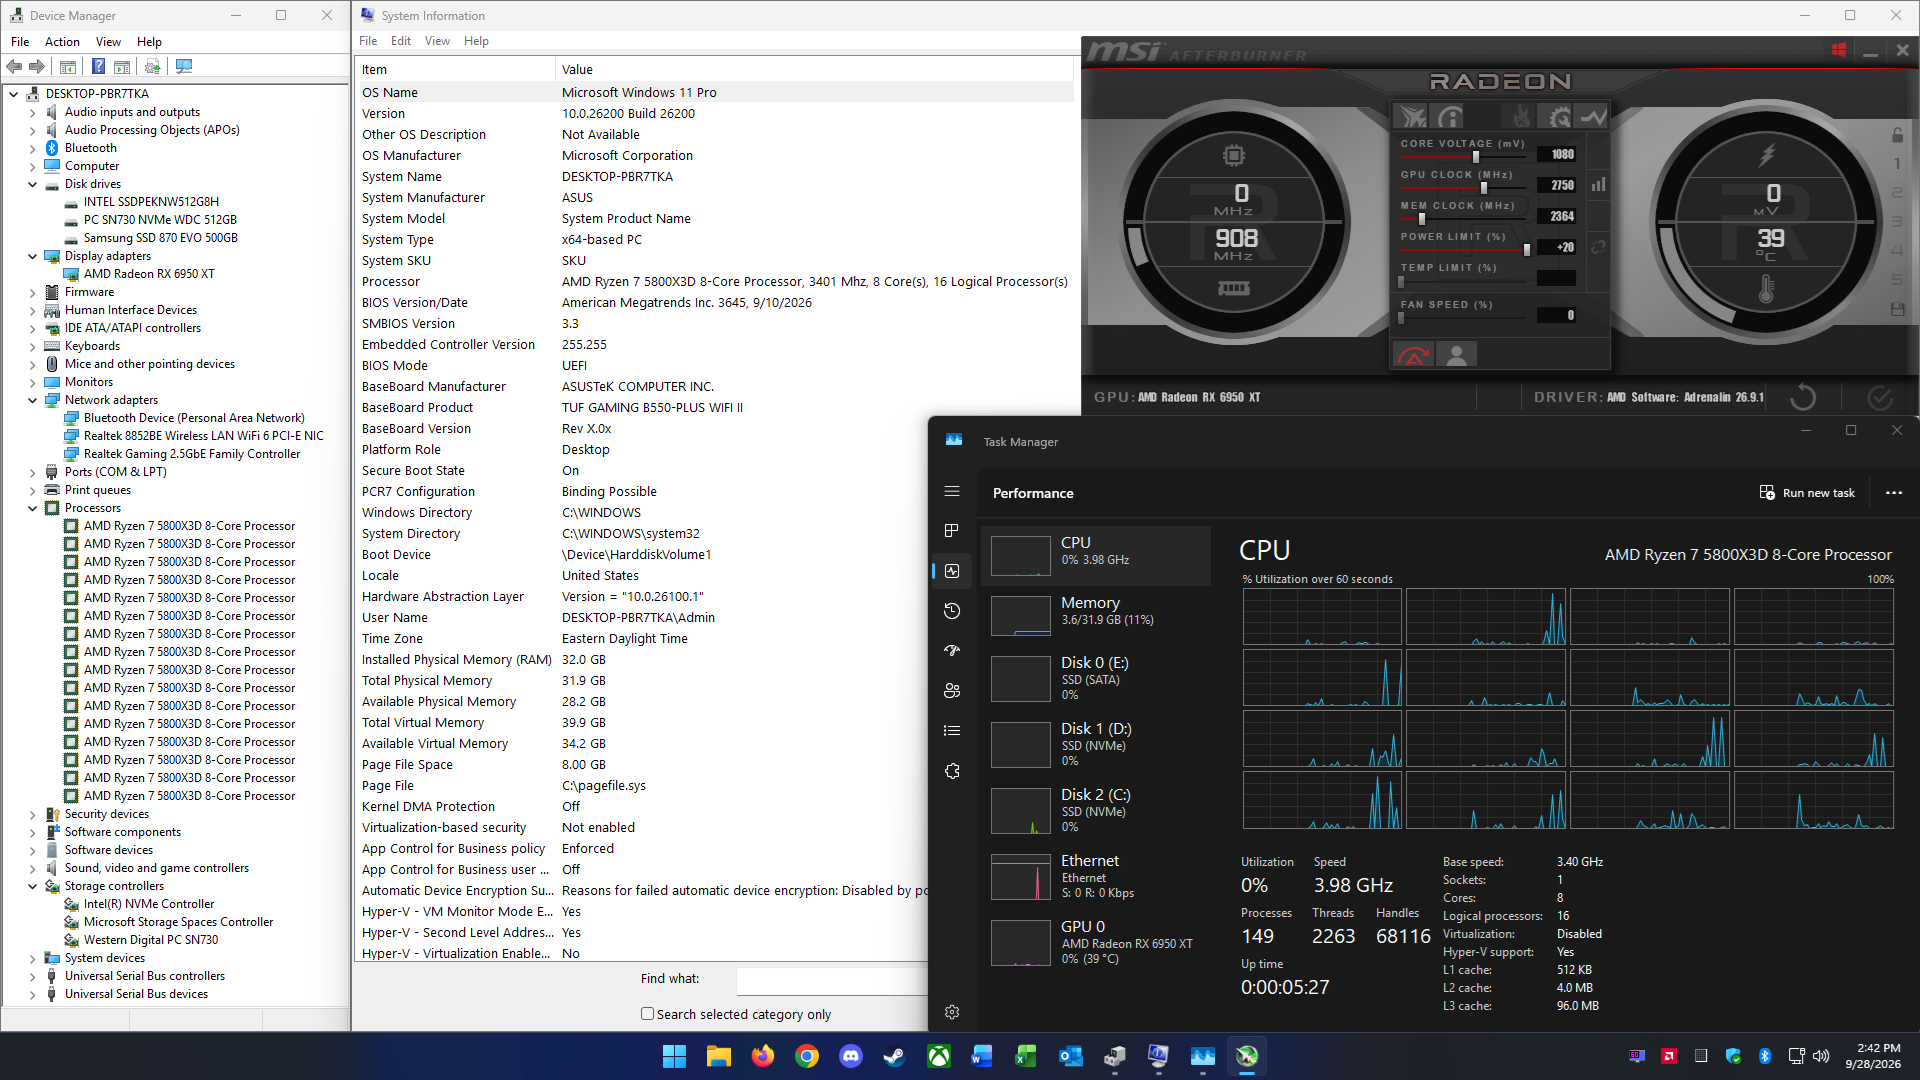Open Steam from the taskbar
The image size is (1920, 1080).
(895, 1056)
